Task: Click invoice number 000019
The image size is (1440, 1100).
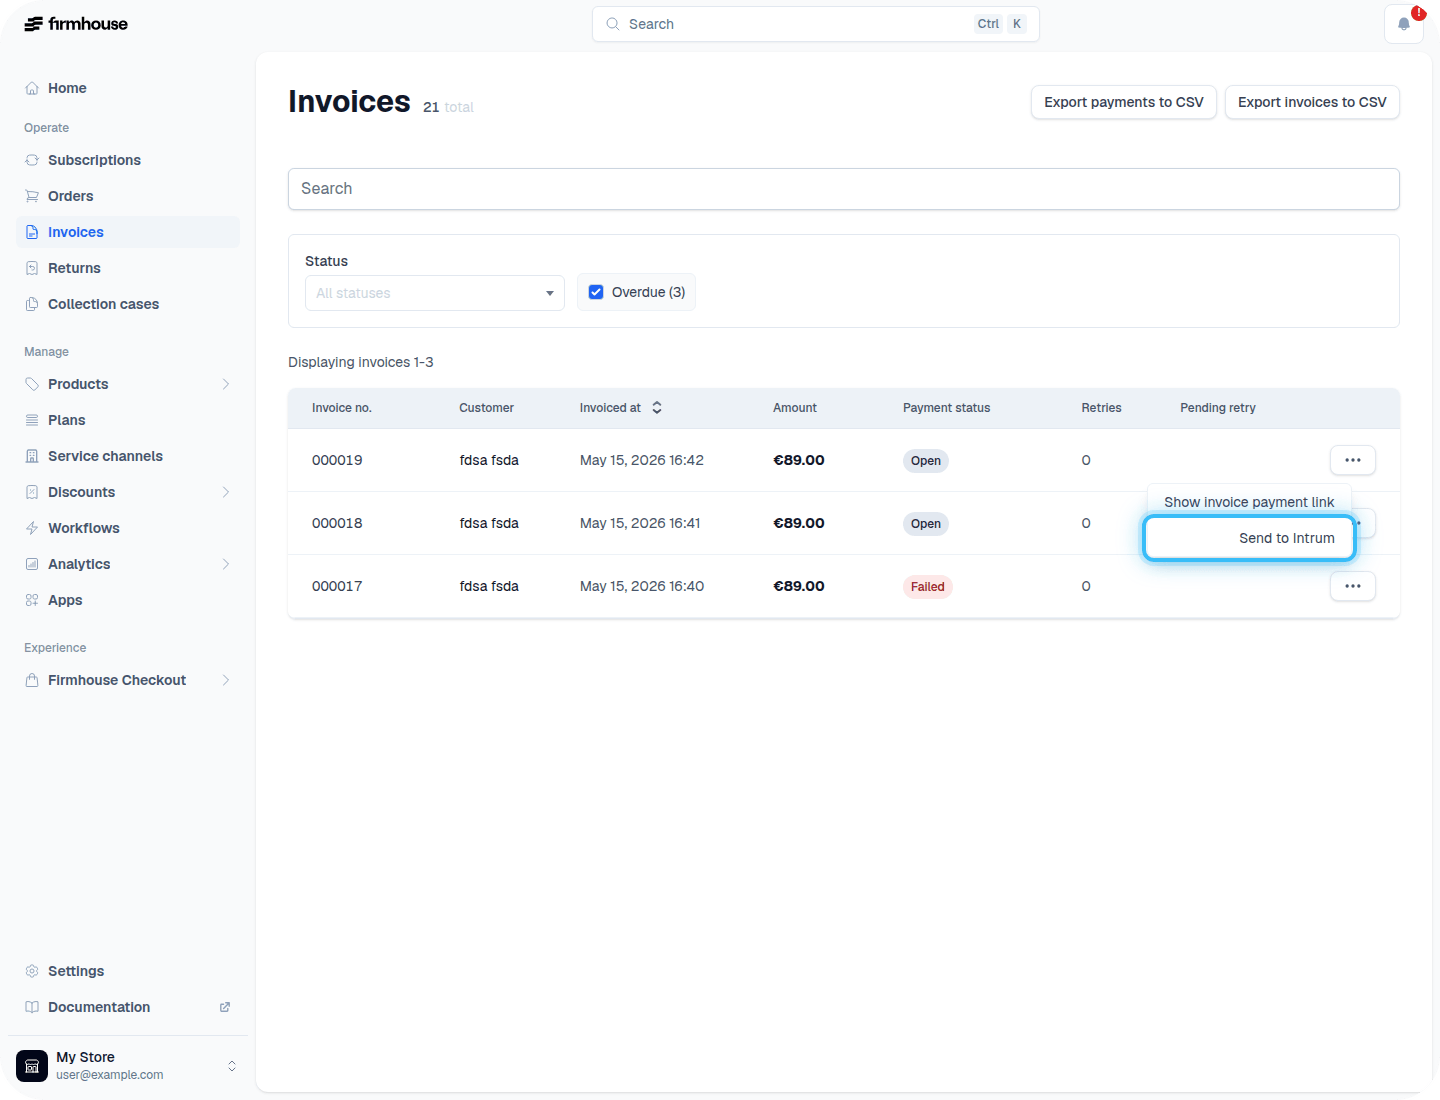Action: [x=337, y=460]
